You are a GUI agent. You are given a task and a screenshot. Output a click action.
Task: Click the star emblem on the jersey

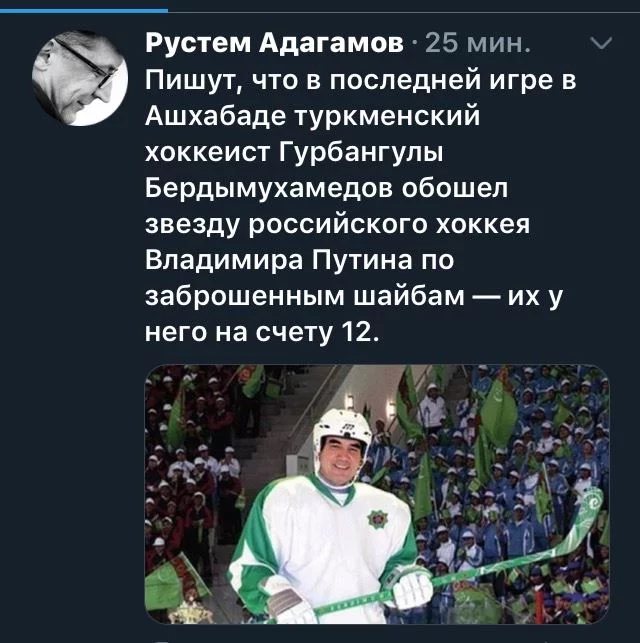[x=378, y=518]
